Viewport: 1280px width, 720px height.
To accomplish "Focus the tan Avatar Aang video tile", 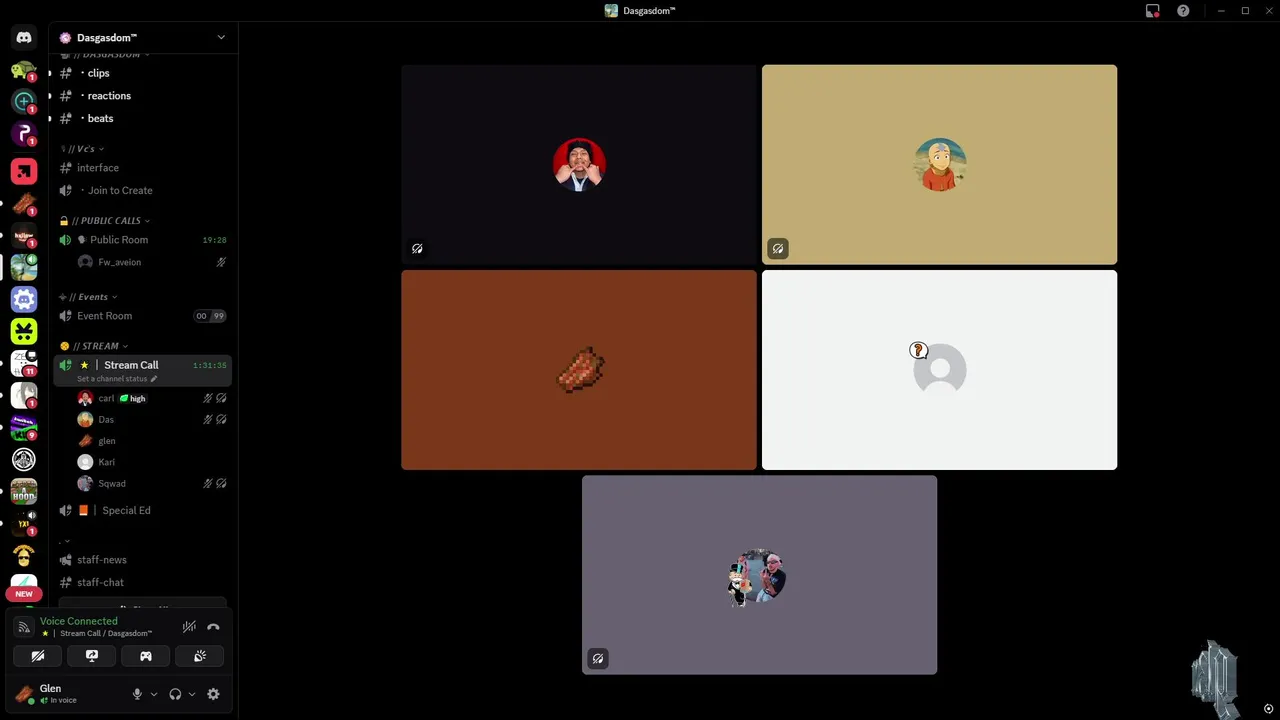I will [939, 165].
